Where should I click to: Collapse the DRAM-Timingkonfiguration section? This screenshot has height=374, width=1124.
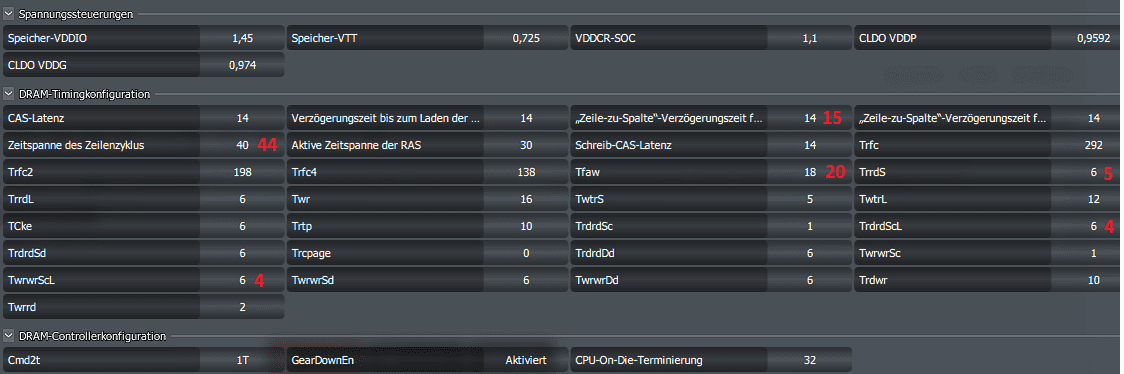(9, 93)
